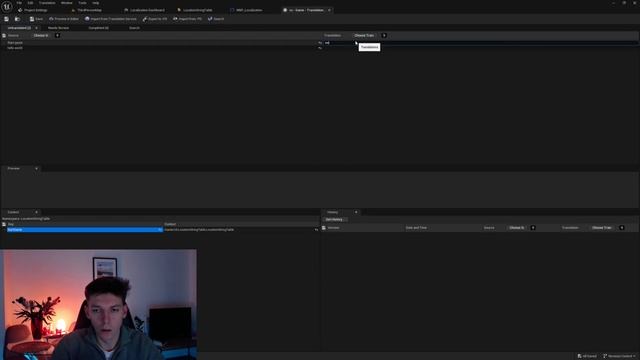The width and height of the screenshot is (640, 360).
Task: Open History translation font size dropdown
Action: coord(622,228)
